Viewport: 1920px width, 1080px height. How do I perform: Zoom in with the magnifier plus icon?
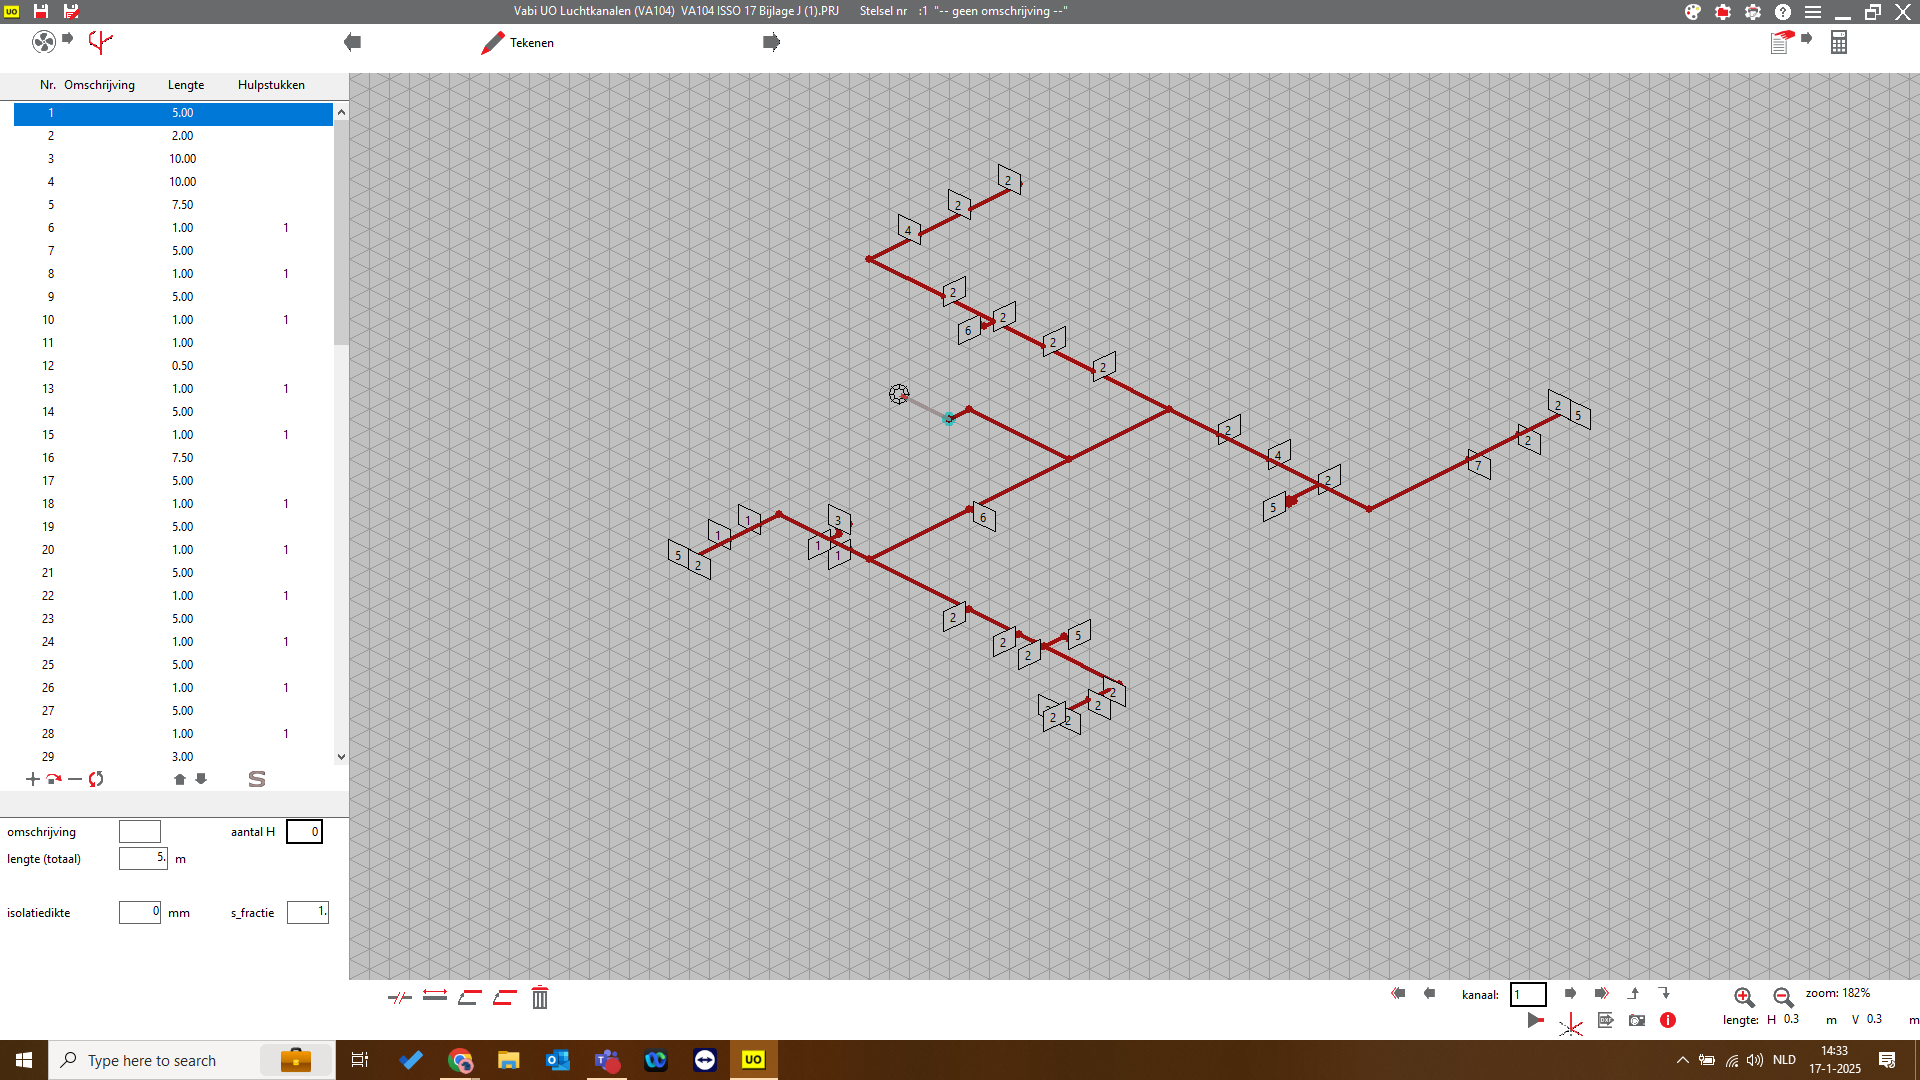1744,997
